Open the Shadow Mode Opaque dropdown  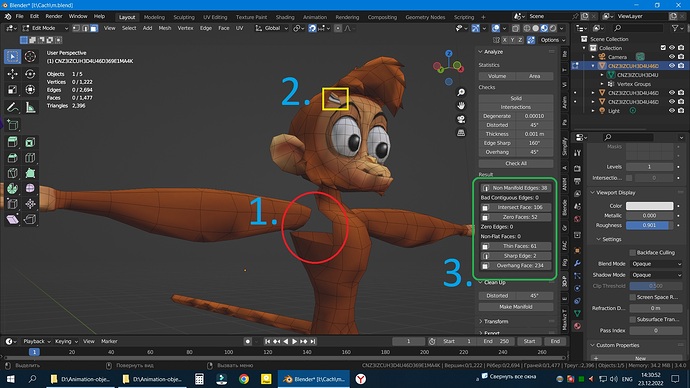656,275
